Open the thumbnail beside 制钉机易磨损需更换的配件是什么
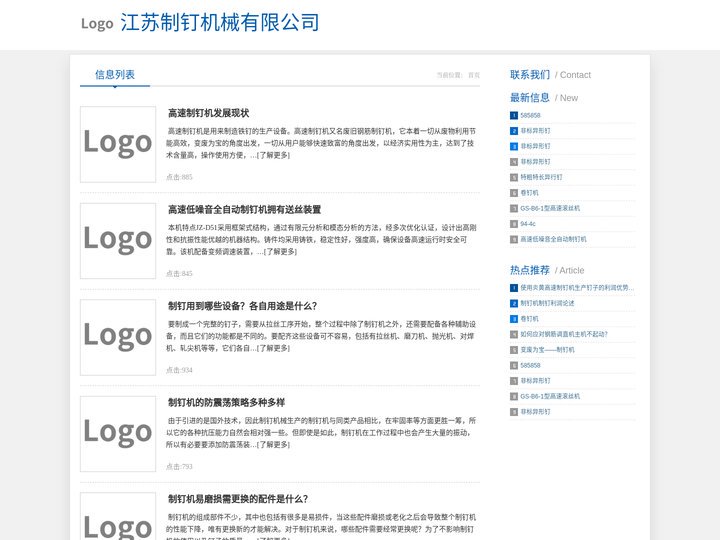 click(x=118, y=517)
